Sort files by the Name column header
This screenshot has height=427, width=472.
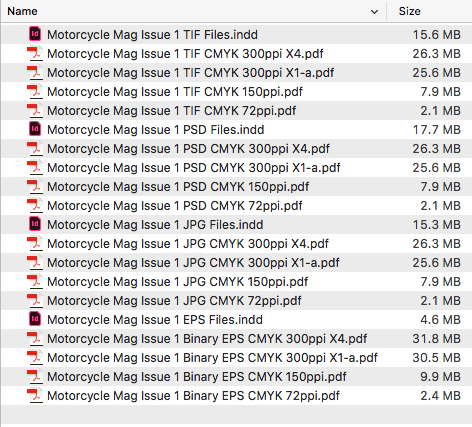point(22,11)
